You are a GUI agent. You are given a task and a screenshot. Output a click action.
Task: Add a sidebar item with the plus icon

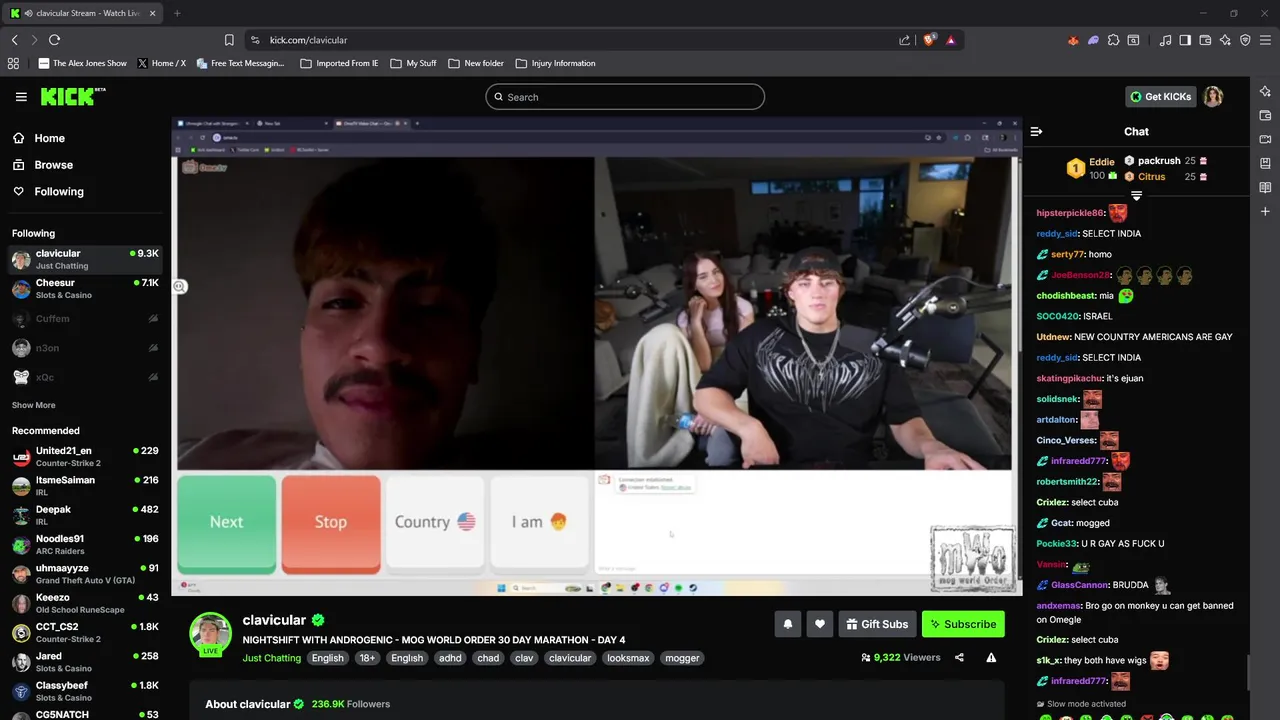[1265, 211]
